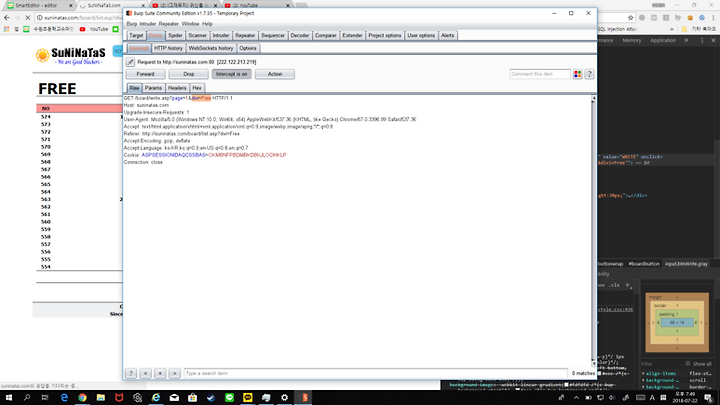Open the Help menu
Image resolution: width=720 pixels, height=405 pixels.
pos(208,24)
